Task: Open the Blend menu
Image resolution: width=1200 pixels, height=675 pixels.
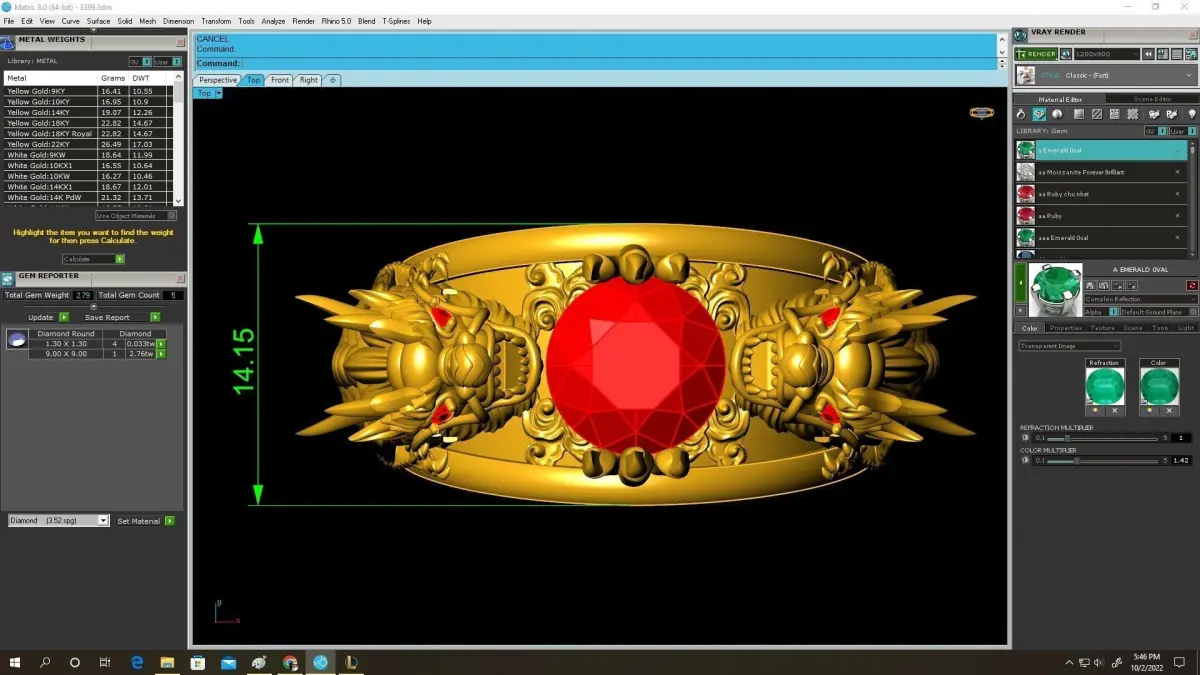Action: (x=366, y=21)
